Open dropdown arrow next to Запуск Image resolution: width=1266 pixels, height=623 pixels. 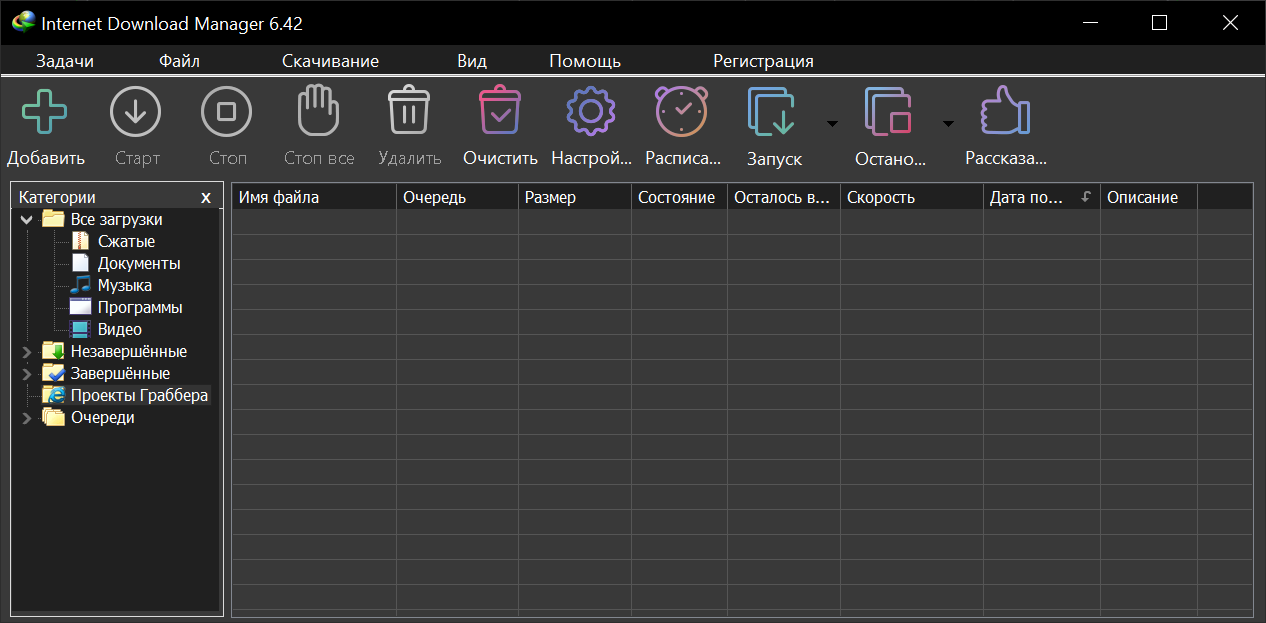pos(831,124)
